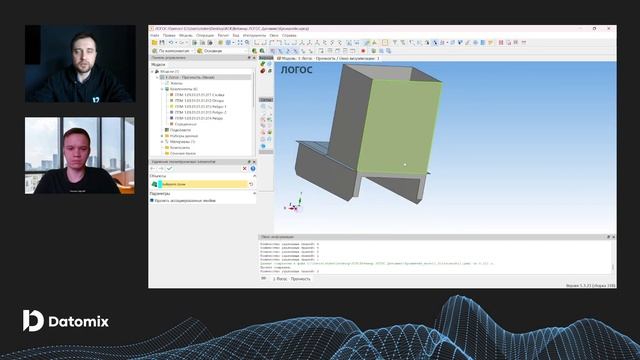Image resolution: width=640 pixels, height=360 pixels.
Task: Switch to the 1. Логос Прочность bottom tab
Action: click(291, 279)
